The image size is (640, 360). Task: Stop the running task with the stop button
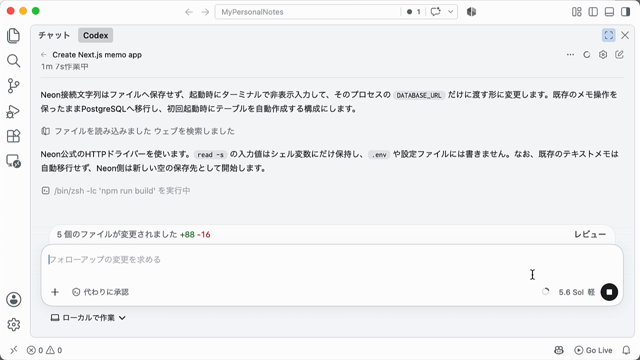coord(609,292)
